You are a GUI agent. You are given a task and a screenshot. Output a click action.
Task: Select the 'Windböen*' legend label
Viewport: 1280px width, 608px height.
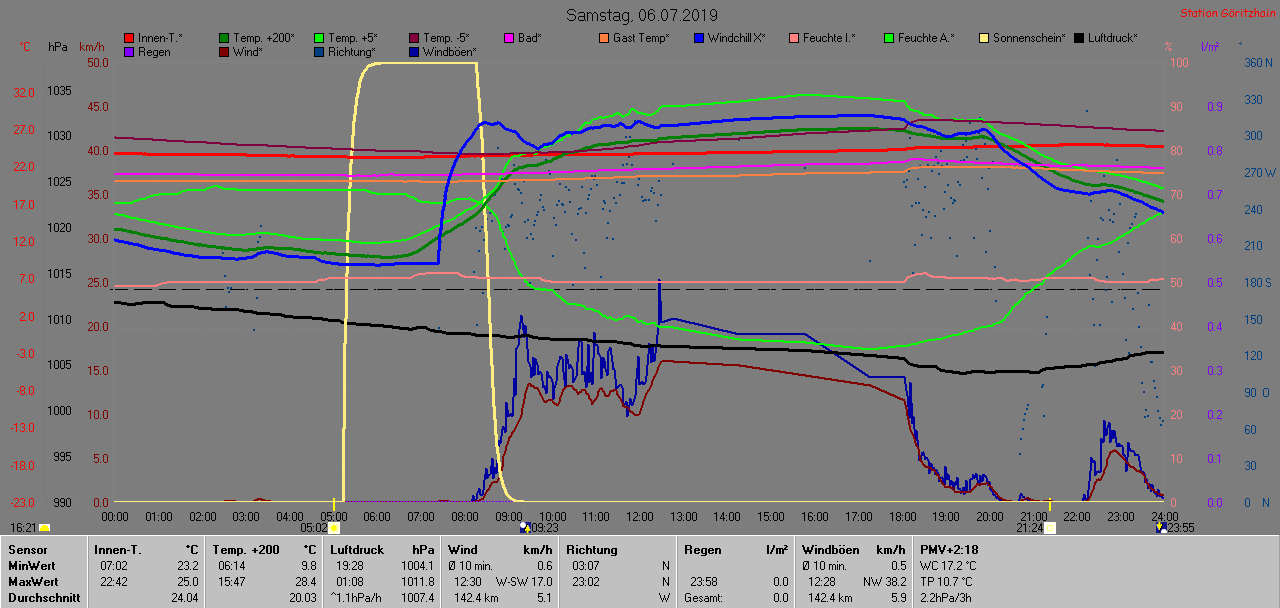pyautogui.click(x=449, y=51)
